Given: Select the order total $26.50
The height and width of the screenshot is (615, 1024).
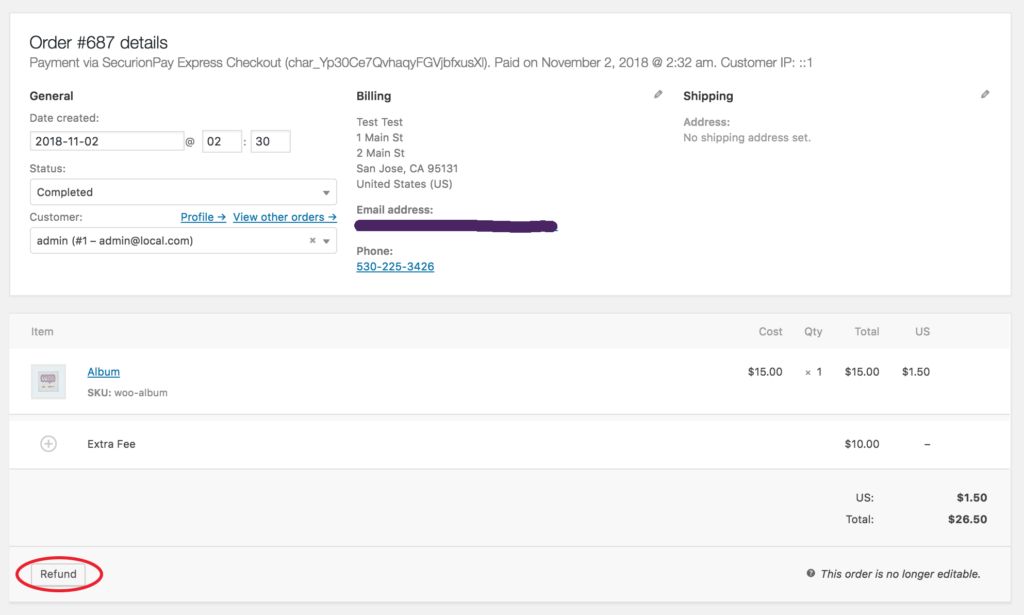Looking at the screenshot, I should (x=967, y=519).
